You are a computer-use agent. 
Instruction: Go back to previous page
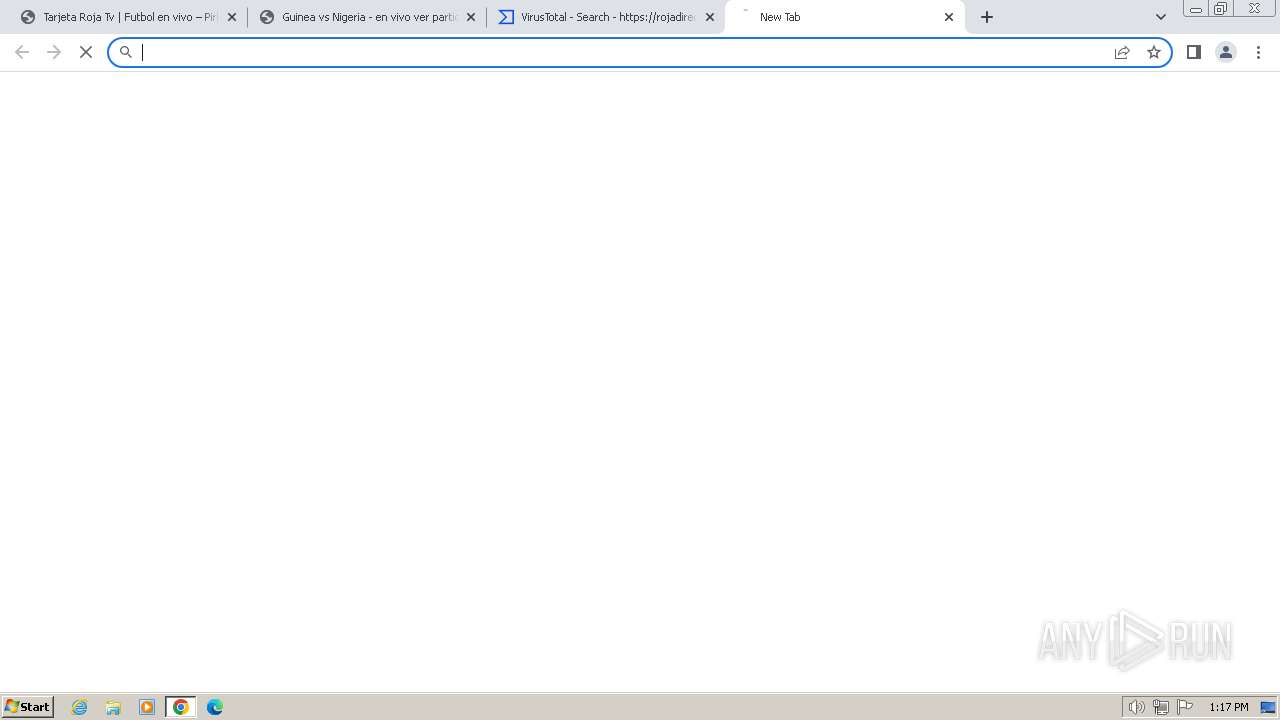click(22, 52)
